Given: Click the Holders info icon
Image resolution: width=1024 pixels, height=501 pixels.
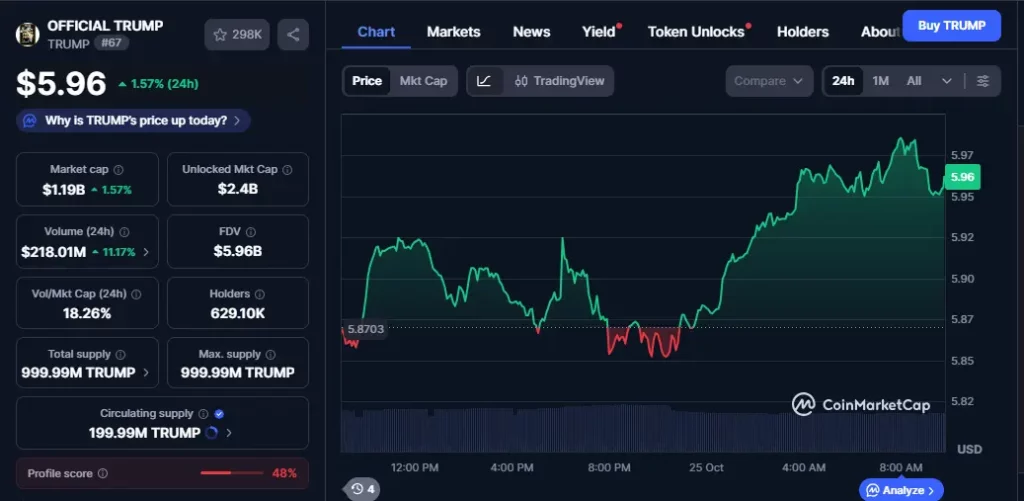Looking at the screenshot, I should click(260, 295).
